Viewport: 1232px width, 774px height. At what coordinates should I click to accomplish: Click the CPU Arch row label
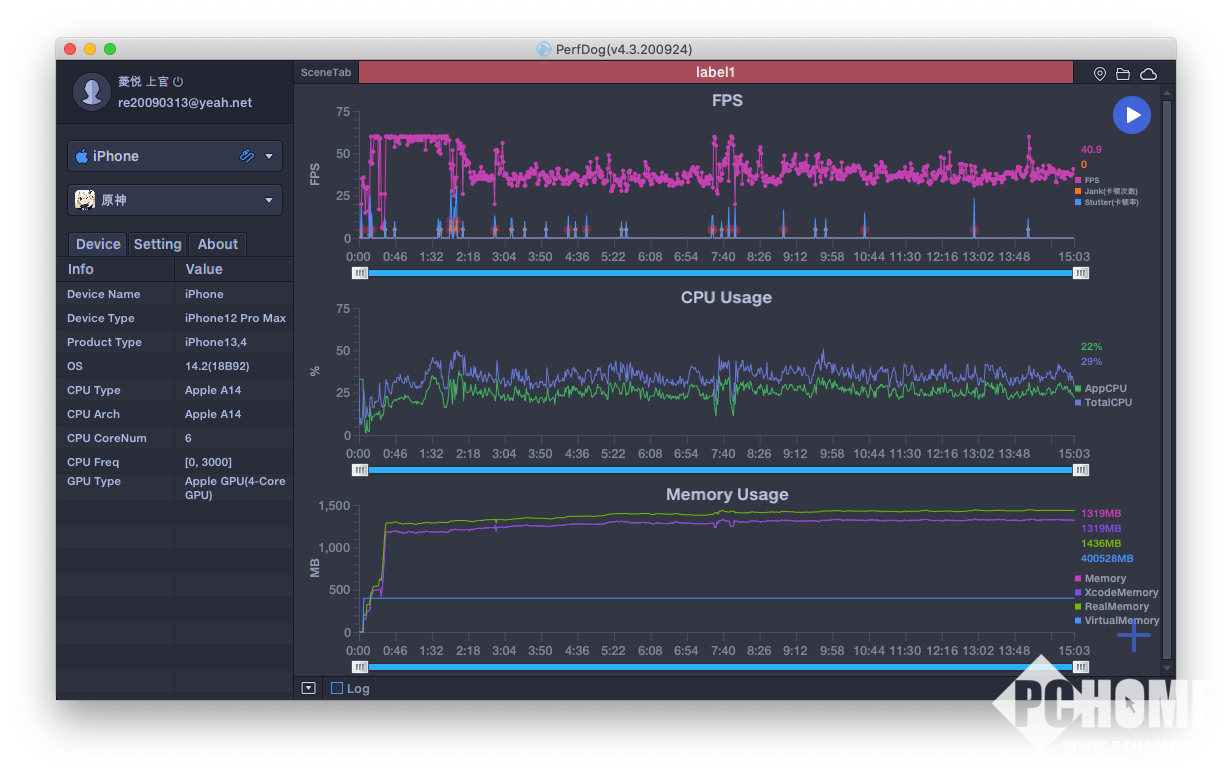coord(93,414)
